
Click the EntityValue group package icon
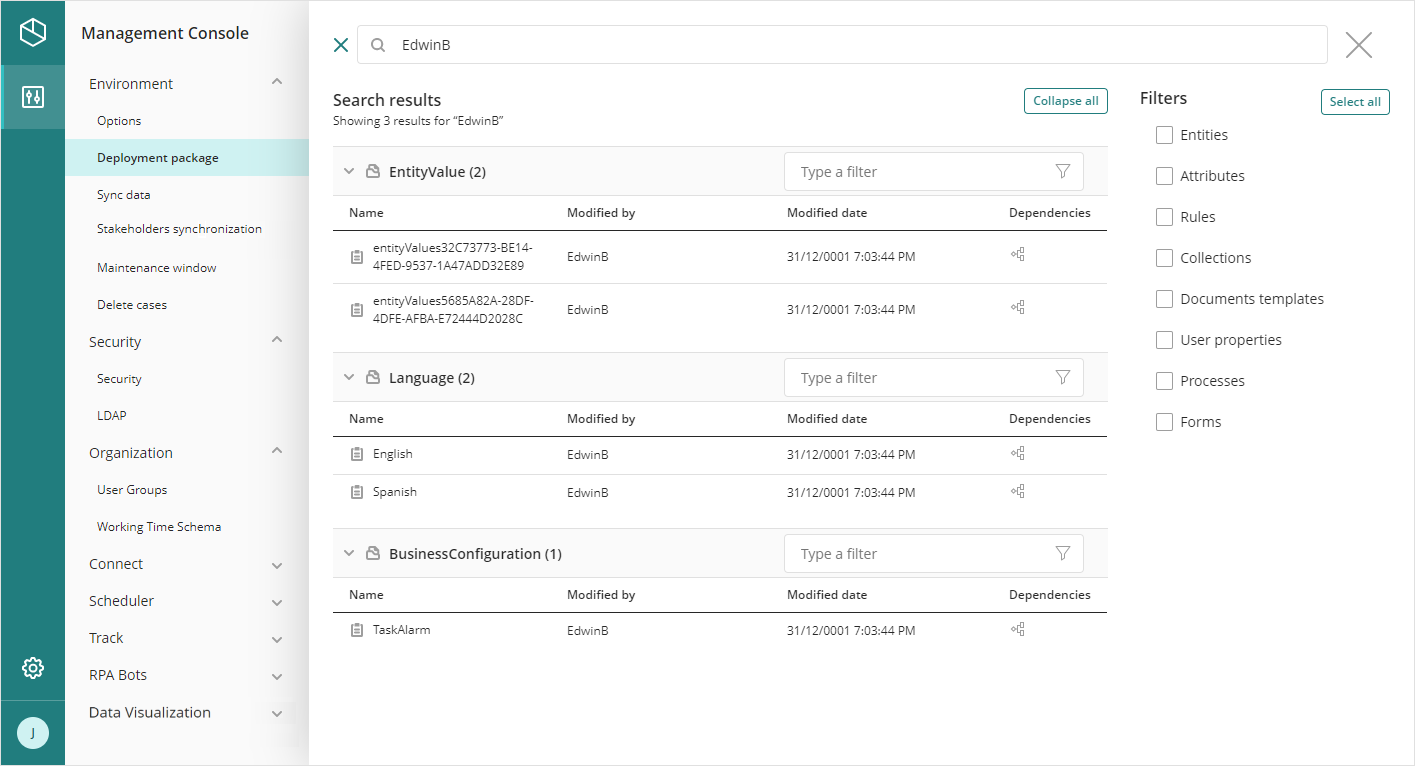(373, 172)
